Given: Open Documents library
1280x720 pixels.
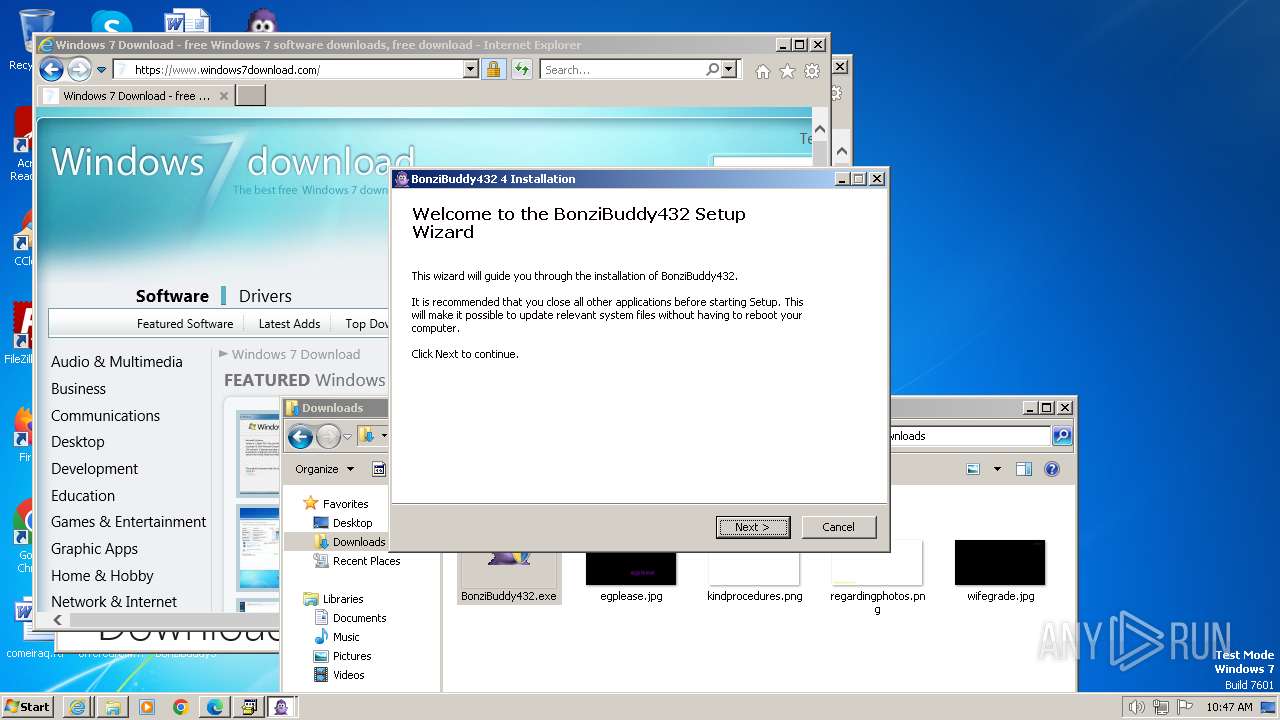Looking at the screenshot, I should pos(359,618).
